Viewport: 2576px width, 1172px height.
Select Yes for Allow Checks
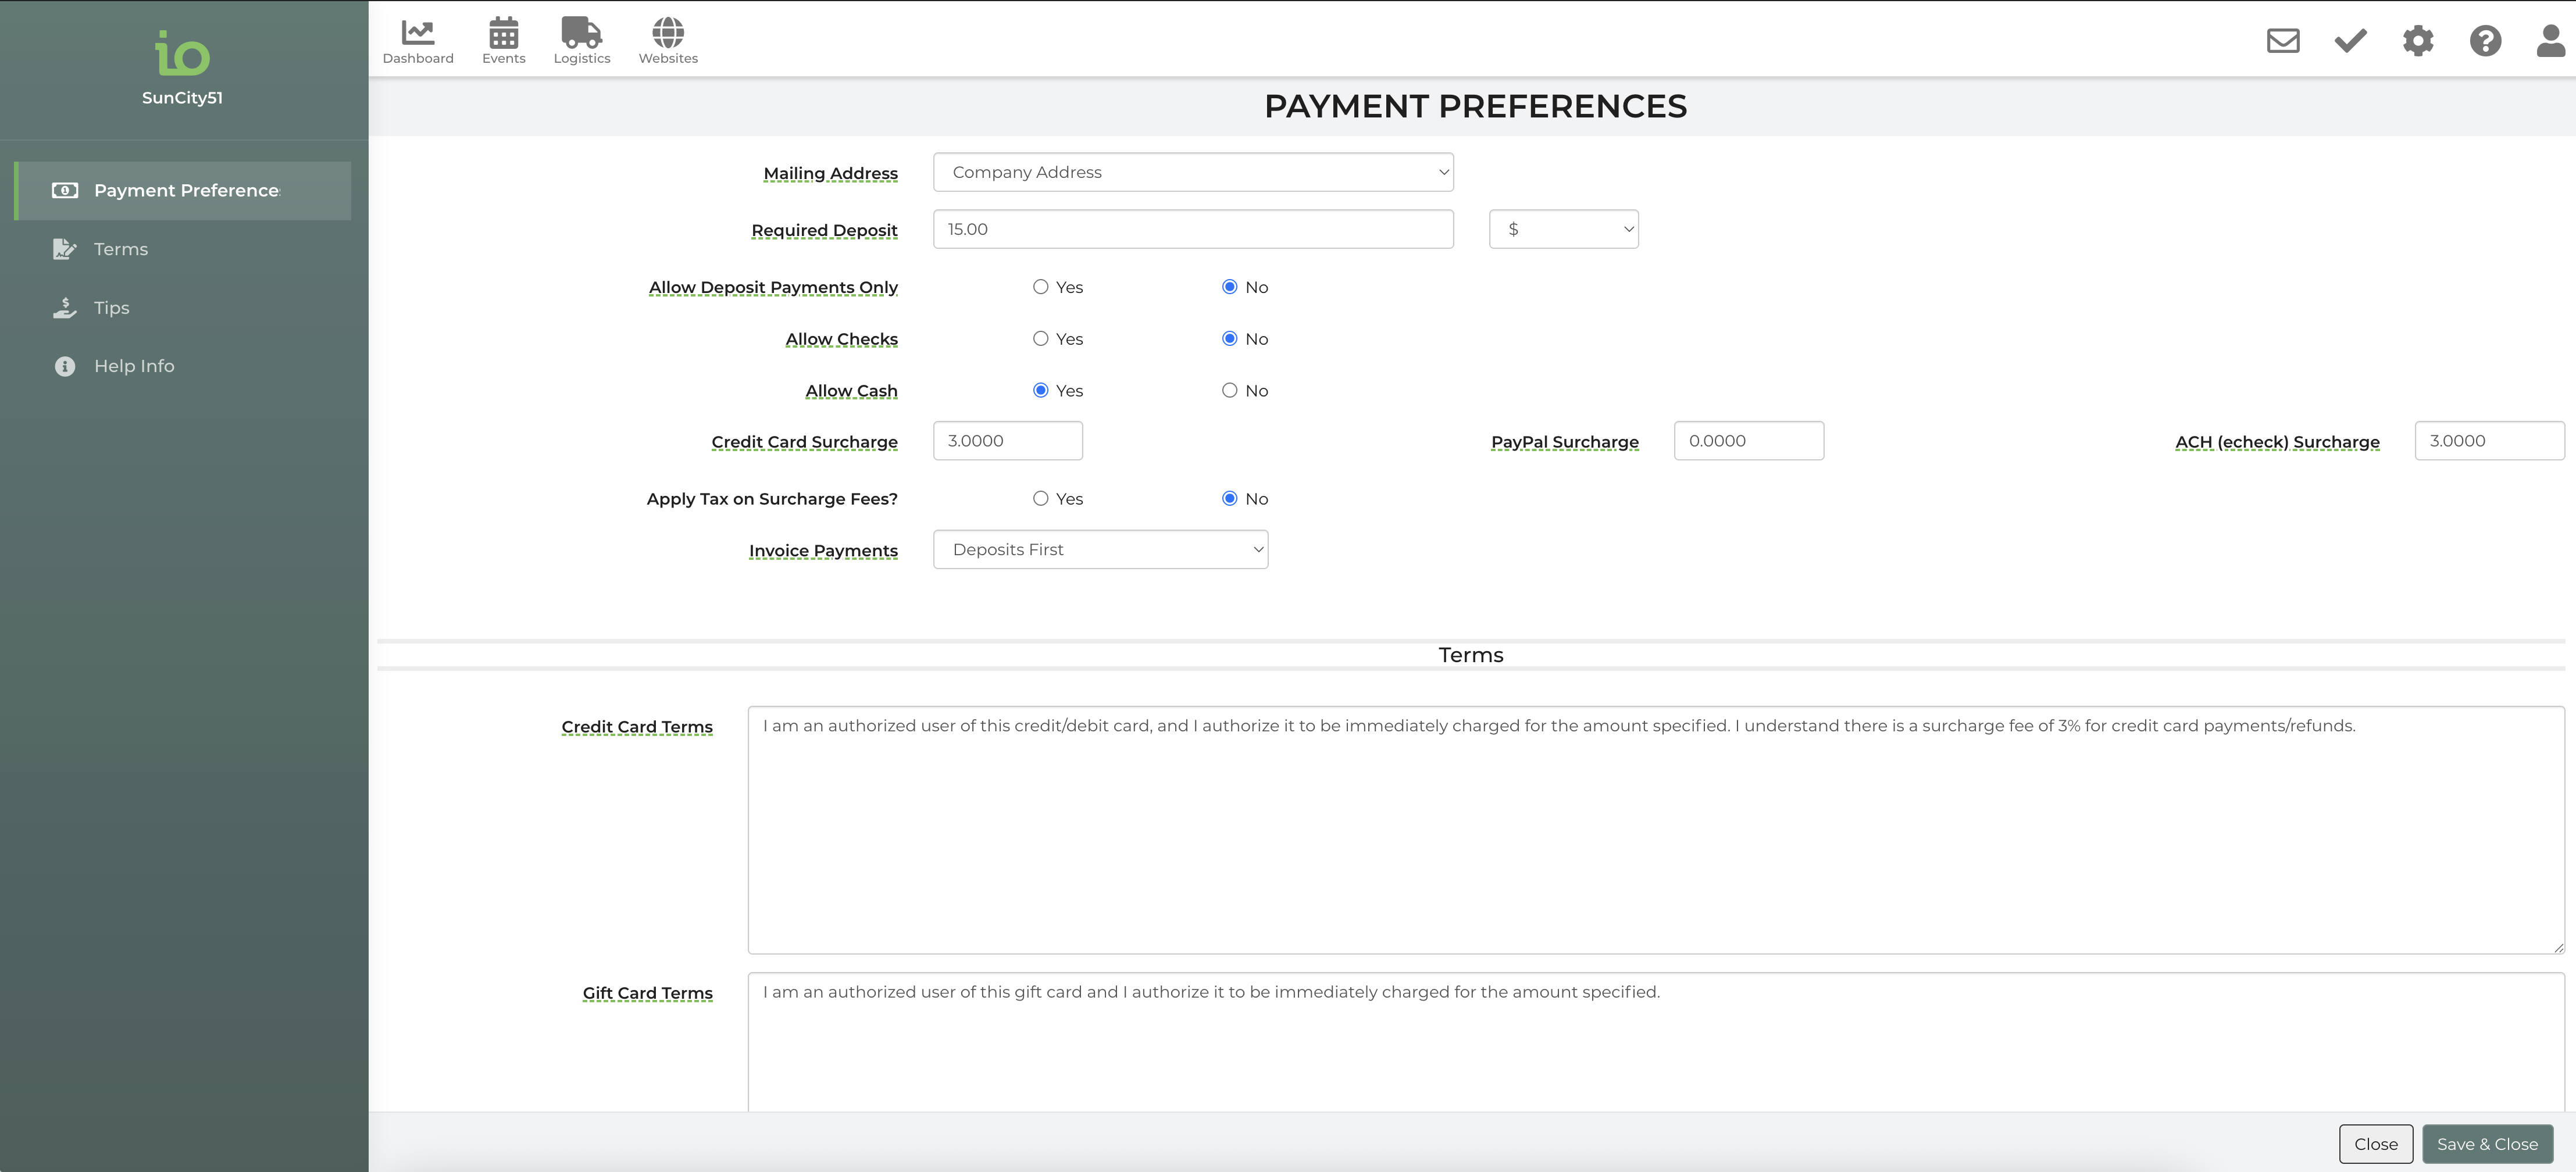coord(1041,339)
